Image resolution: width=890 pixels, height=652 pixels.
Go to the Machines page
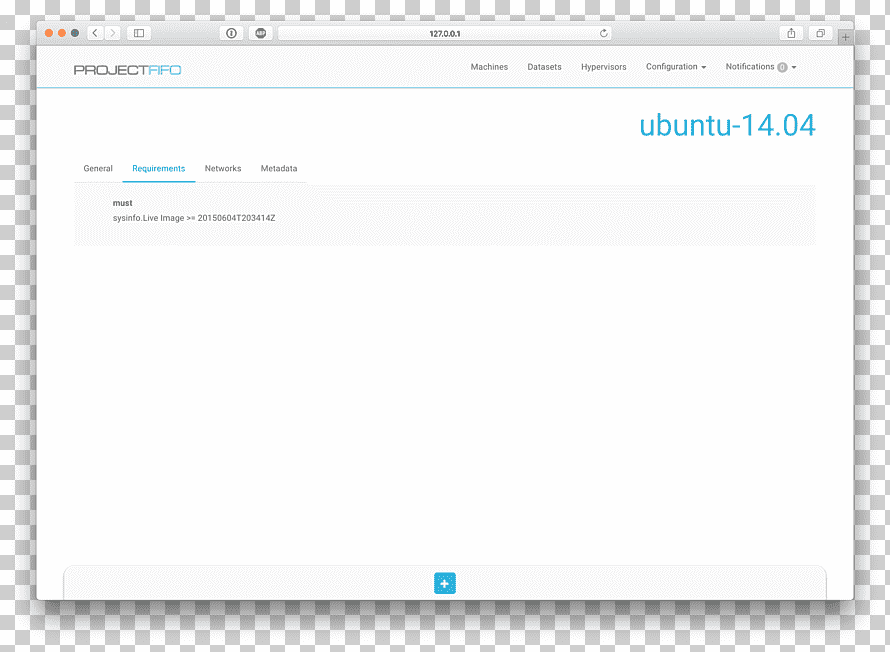tap(489, 66)
